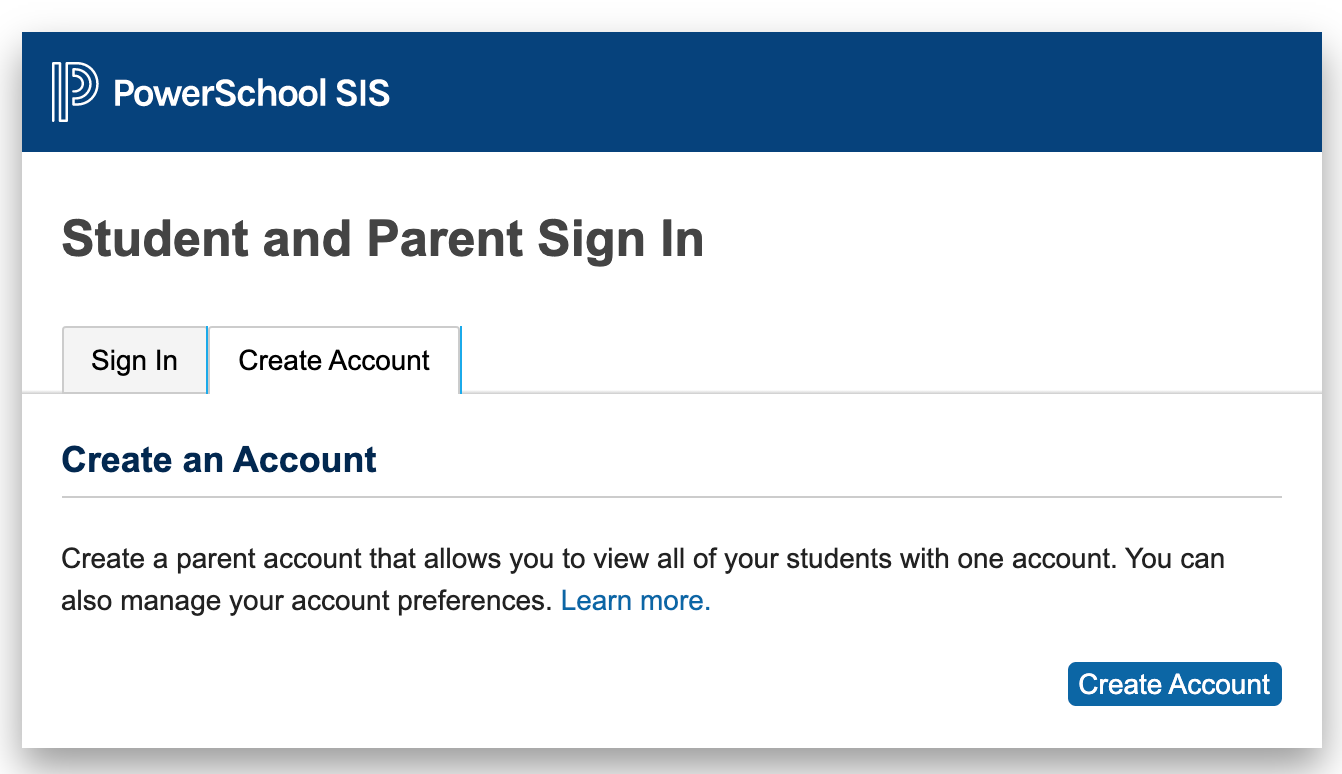Open the Learn more link
Screen dimensions: 1342x774
(635, 601)
